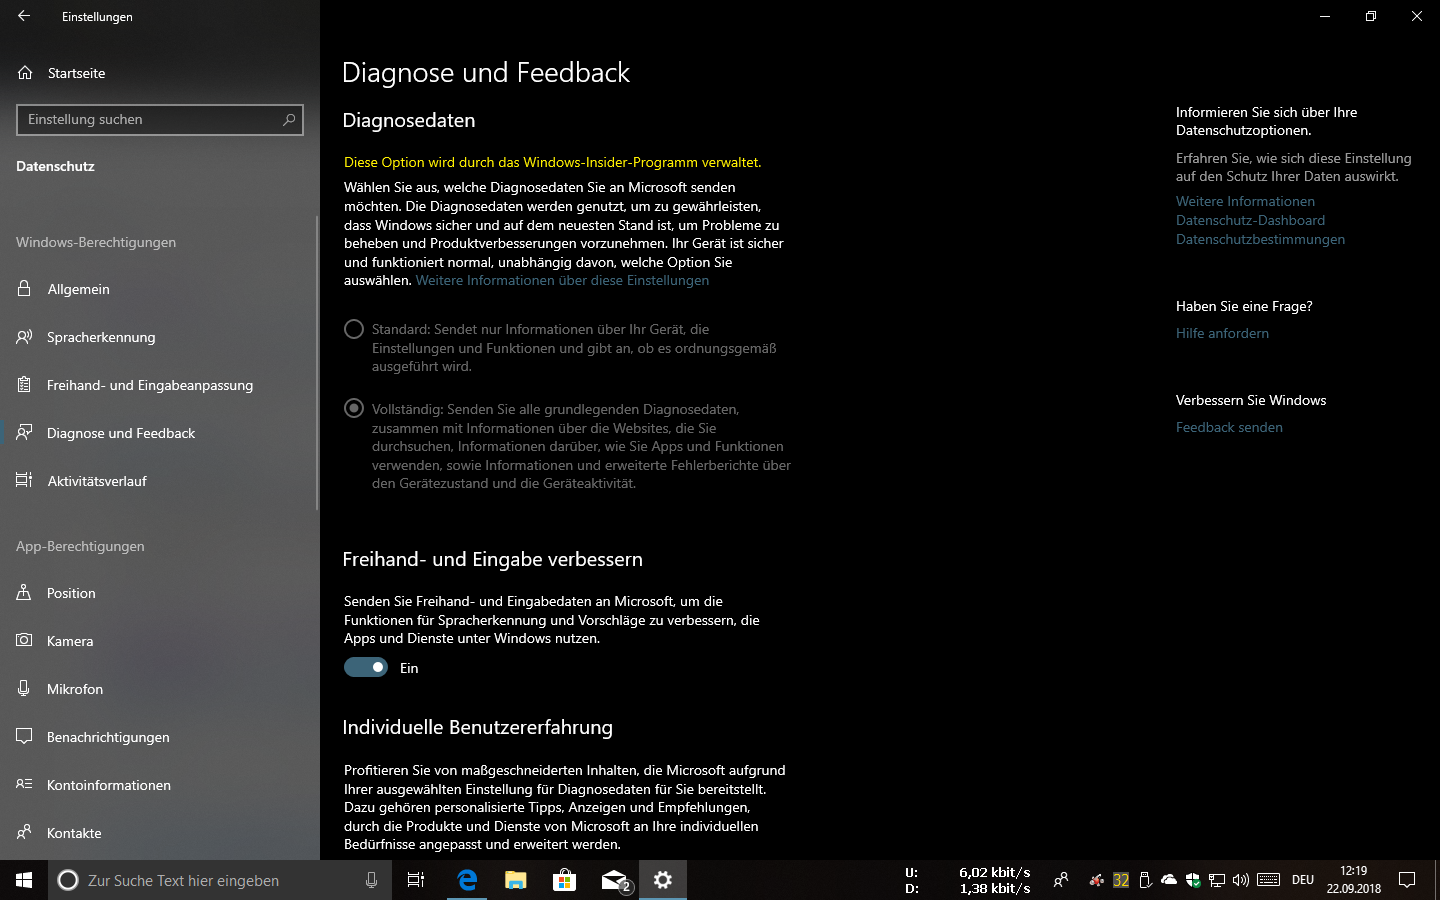Click the volume speaker tray icon

point(1241,880)
